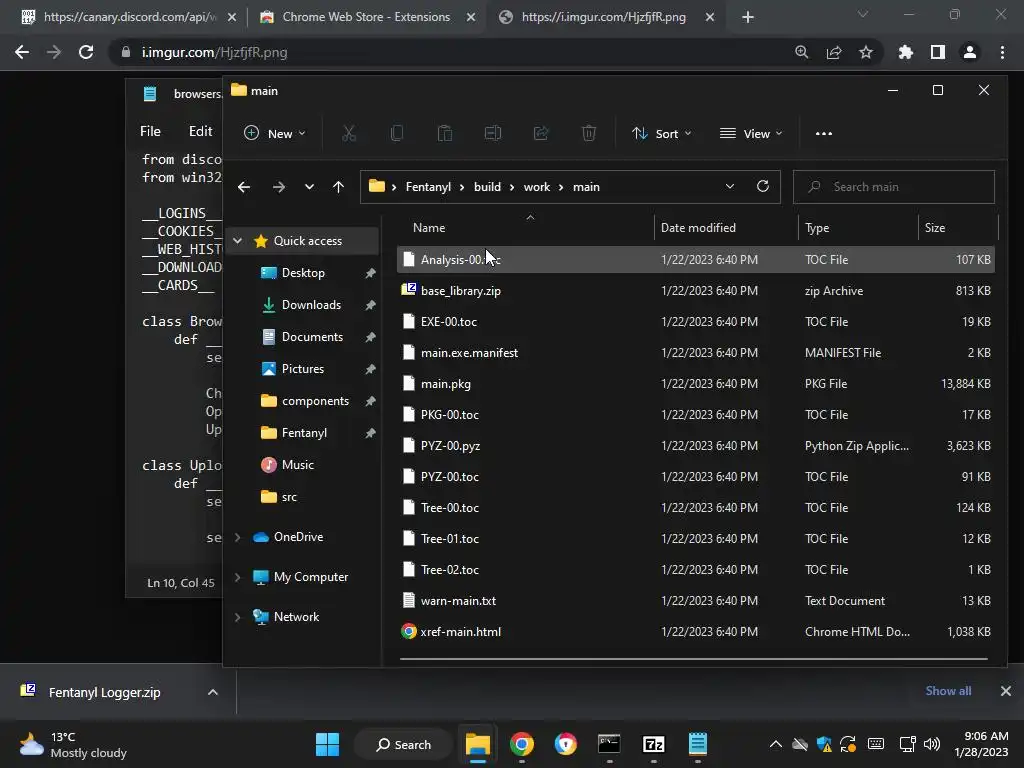Click the Chrome address bar URL

click(214, 52)
